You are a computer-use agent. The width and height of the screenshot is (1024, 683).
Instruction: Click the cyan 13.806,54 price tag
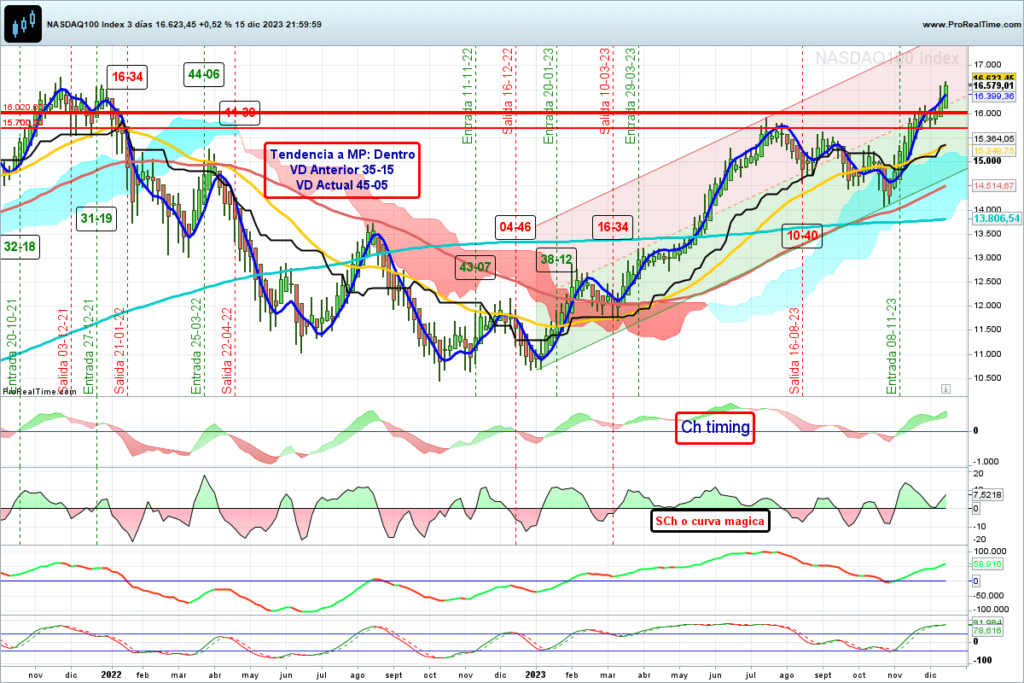pos(995,219)
